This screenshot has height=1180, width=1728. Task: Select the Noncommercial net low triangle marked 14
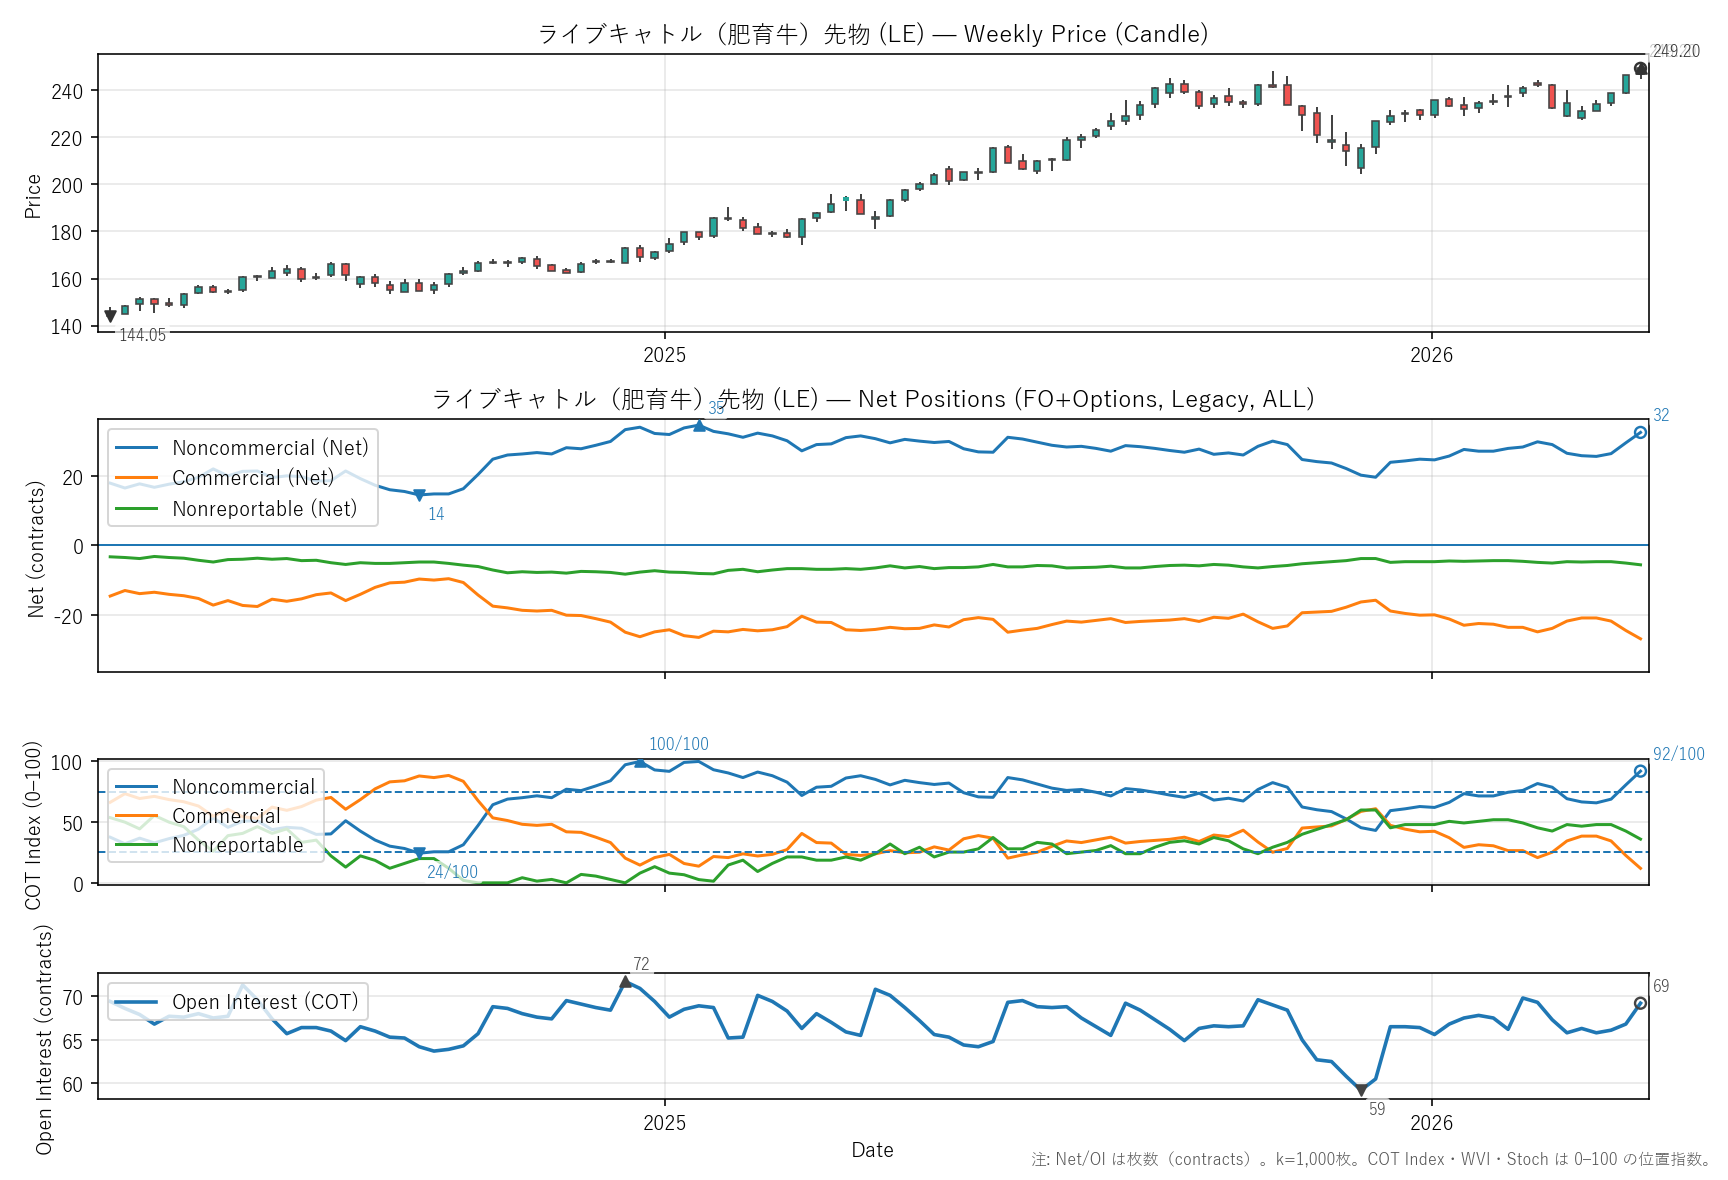pos(419,495)
